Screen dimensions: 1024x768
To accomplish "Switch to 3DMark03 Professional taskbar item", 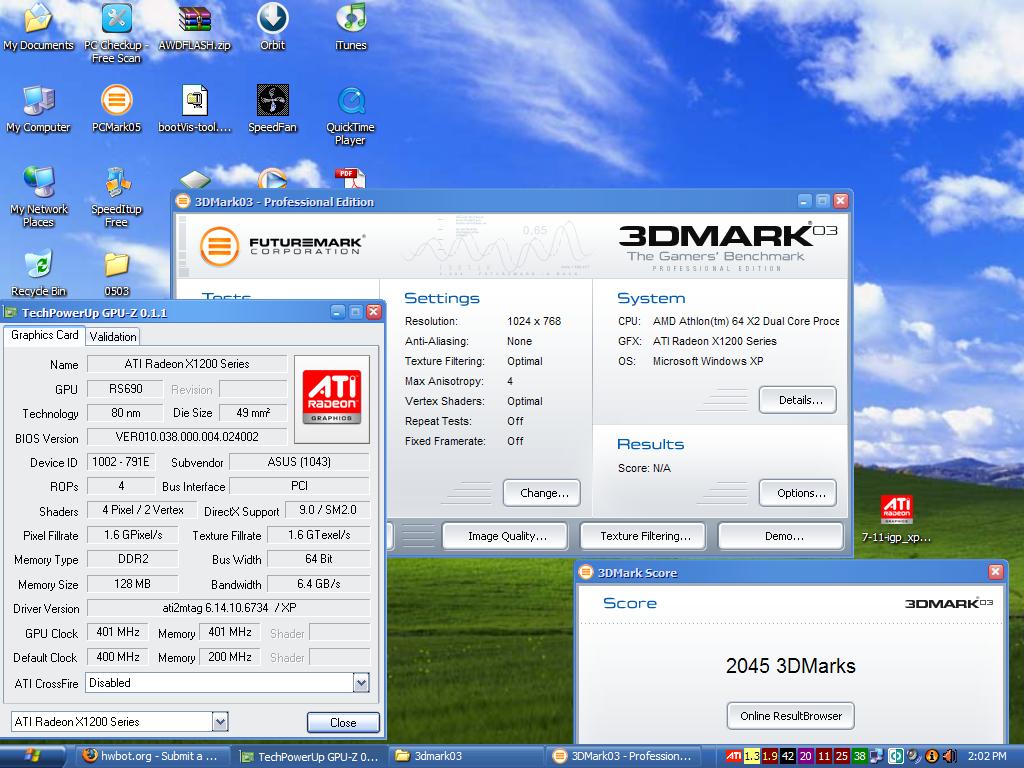I will 622,756.
